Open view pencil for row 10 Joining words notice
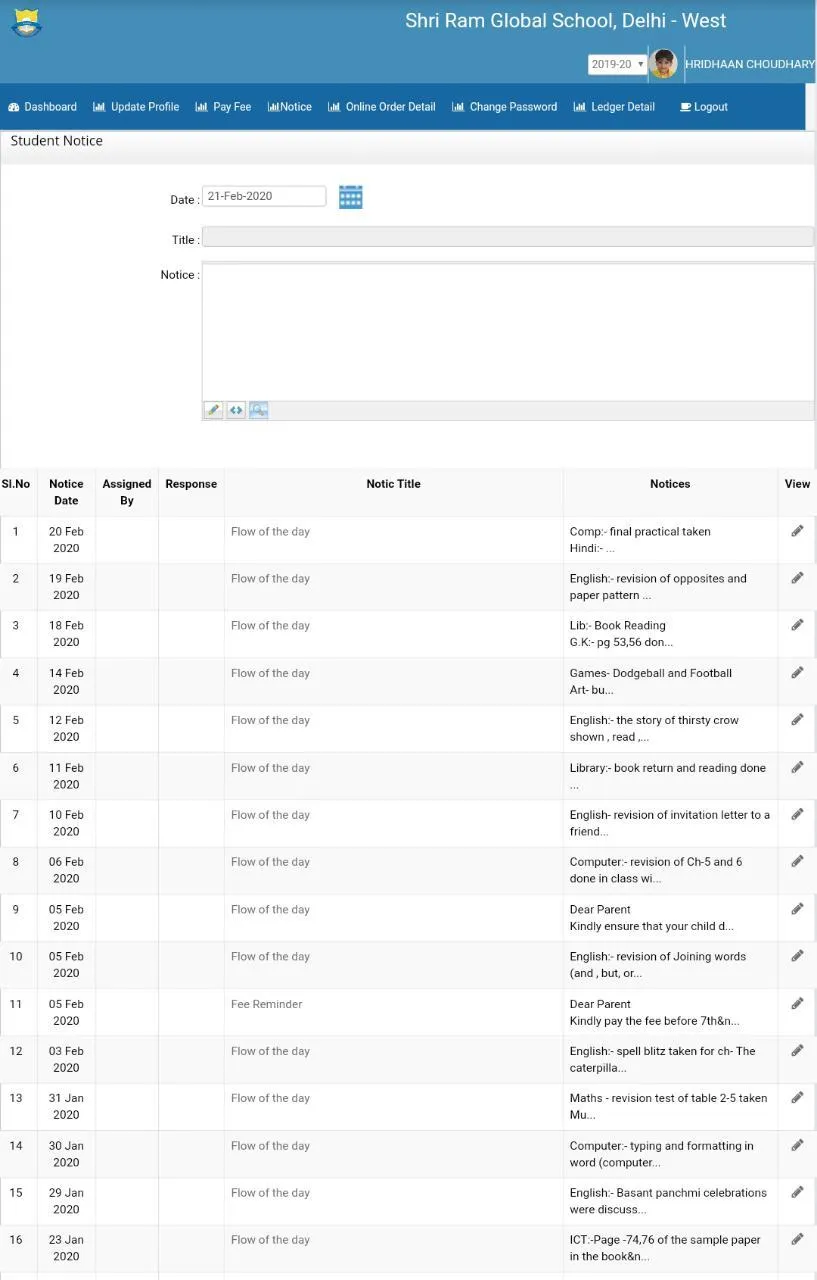Viewport: 817px width, 1280px height. click(797, 956)
